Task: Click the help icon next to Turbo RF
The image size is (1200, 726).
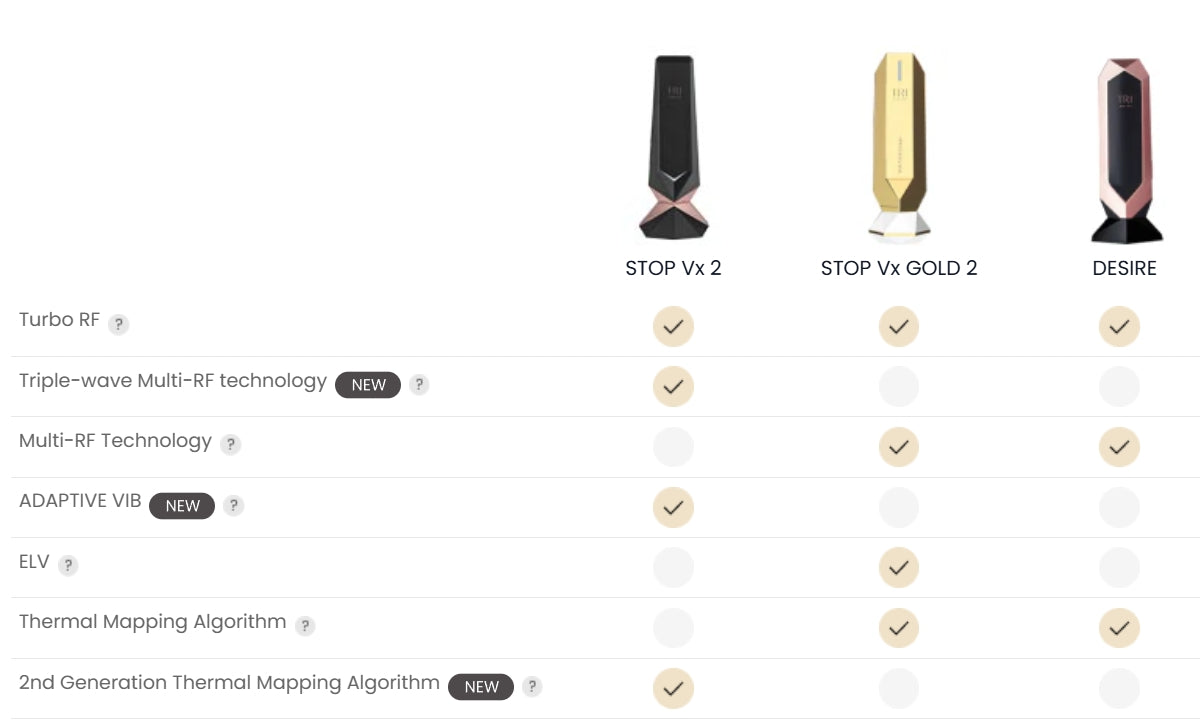Action: pyautogui.click(x=120, y=324)
